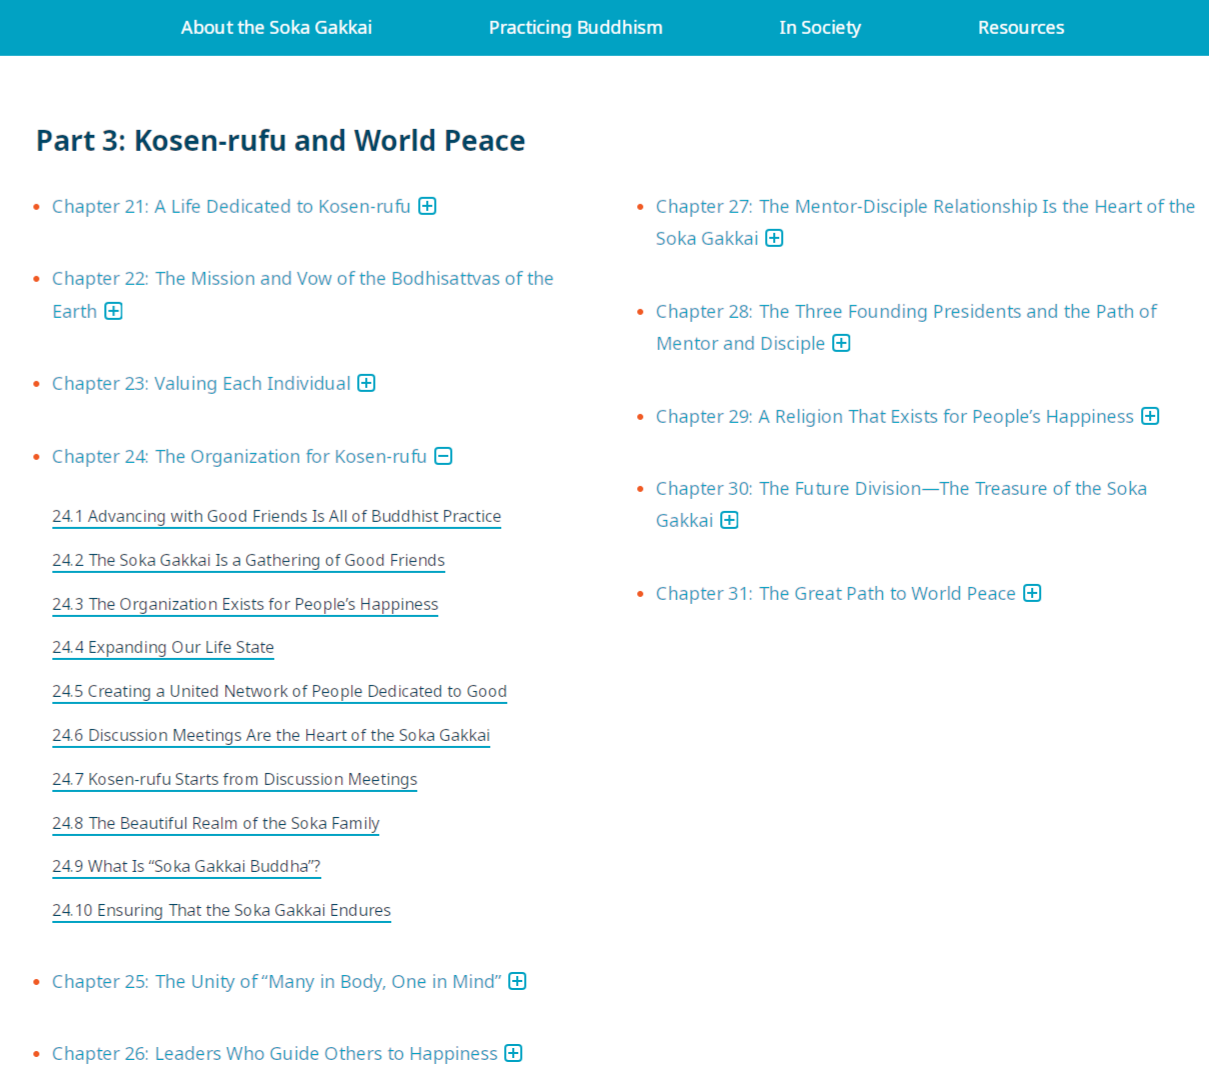Image resolution: width=1209 pixels, height=1083 pixels.
Task: Open Chapter 23: Valuing Each Individual link
Action: click(x=201, y=383)
